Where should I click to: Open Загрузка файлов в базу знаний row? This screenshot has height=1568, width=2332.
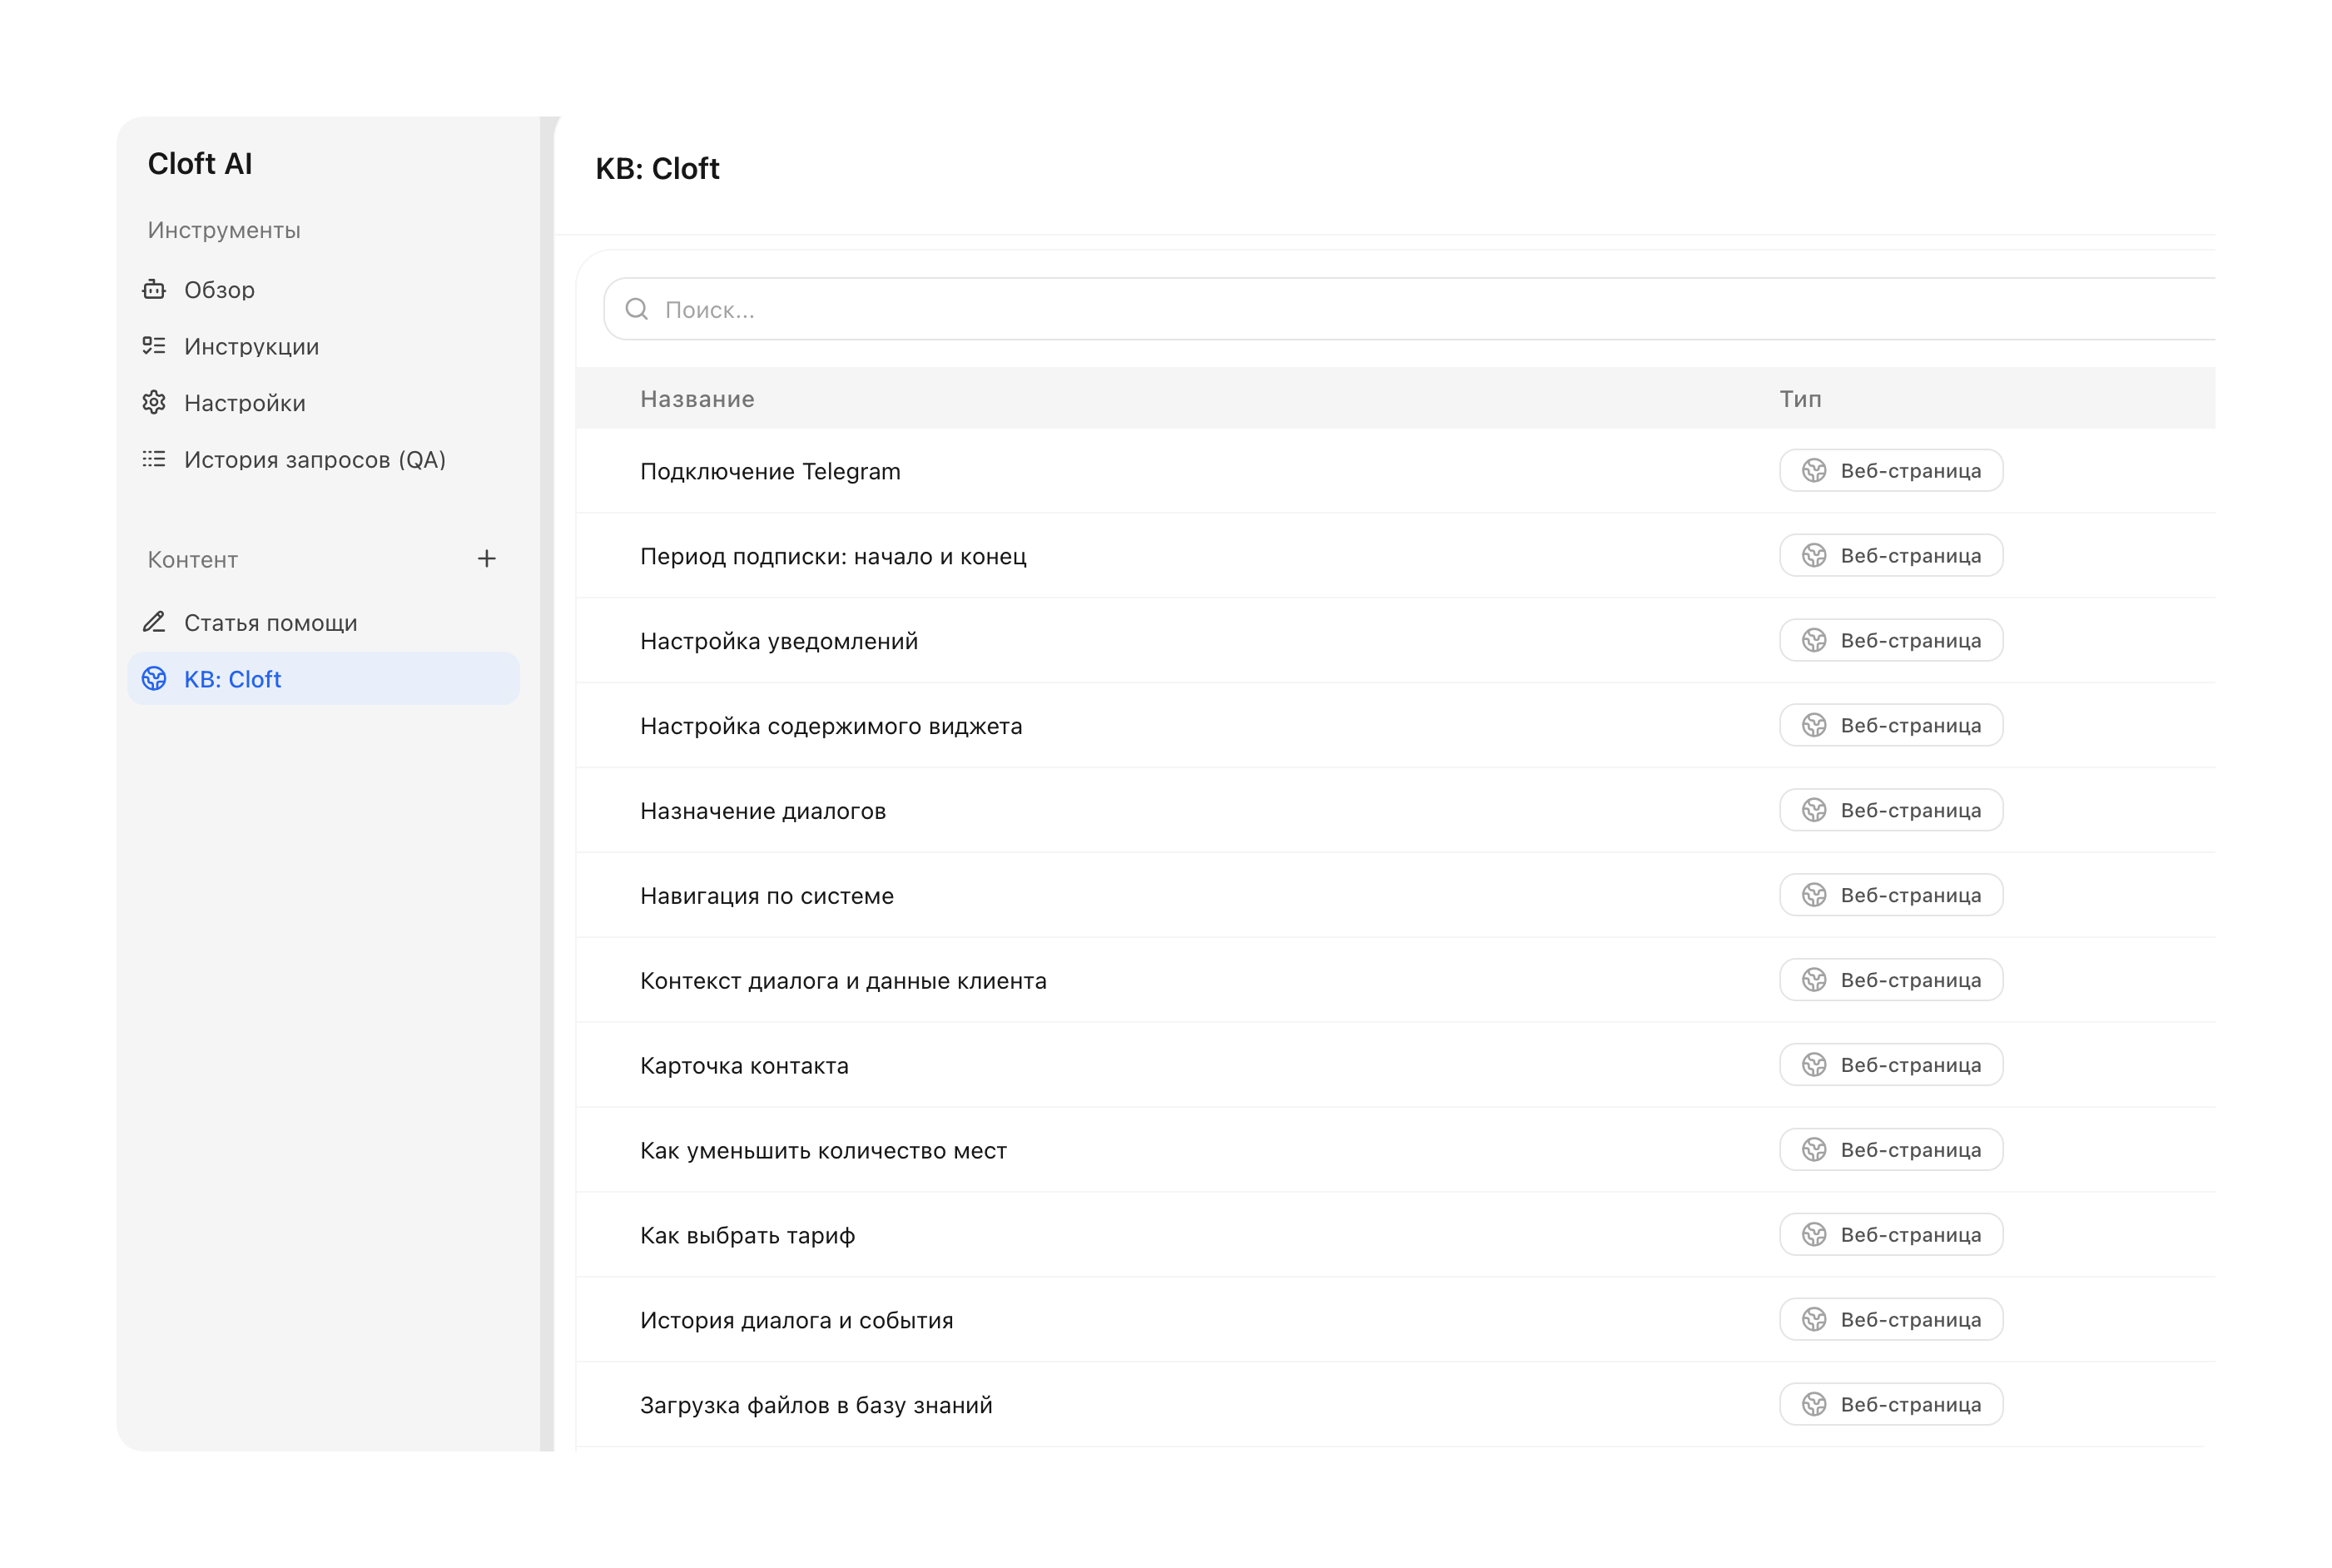pos(1395,1405)
